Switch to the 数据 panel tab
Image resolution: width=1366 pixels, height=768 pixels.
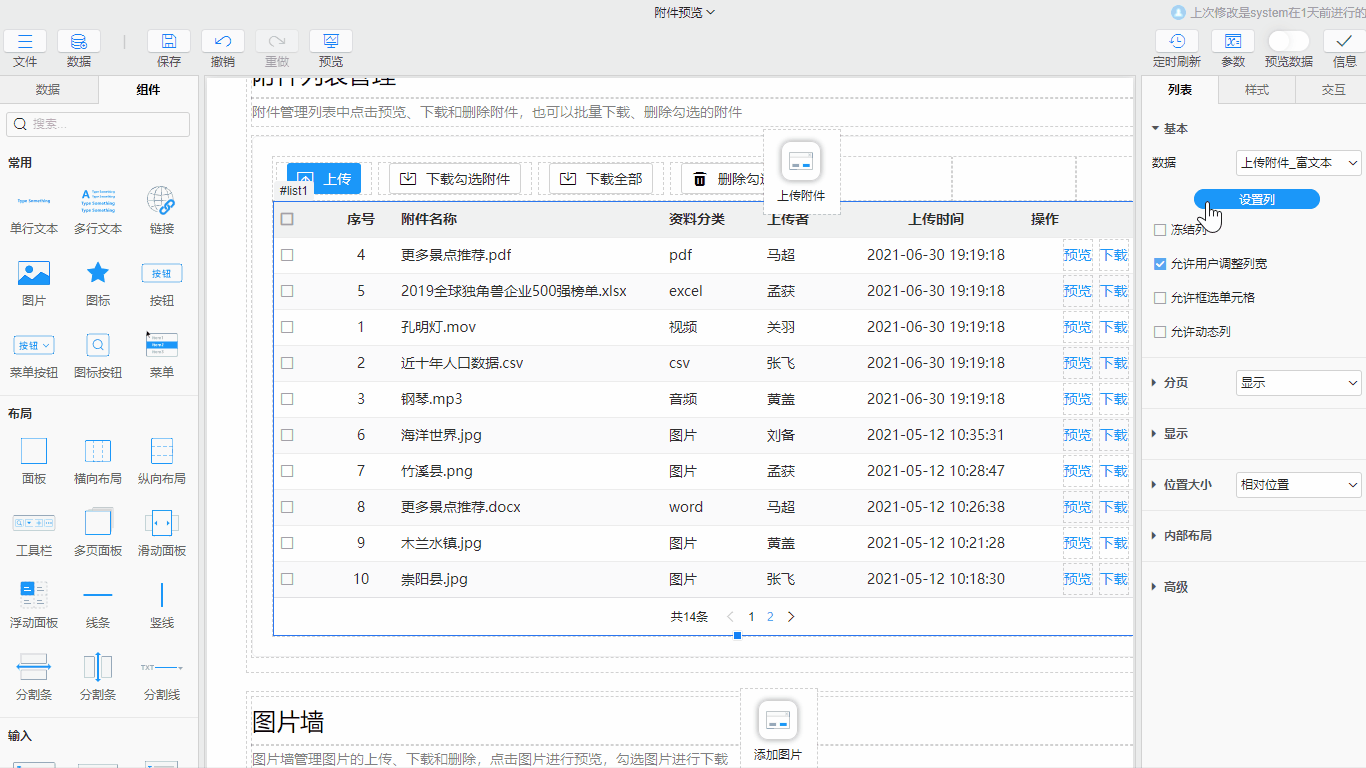[x=48, y=90]
